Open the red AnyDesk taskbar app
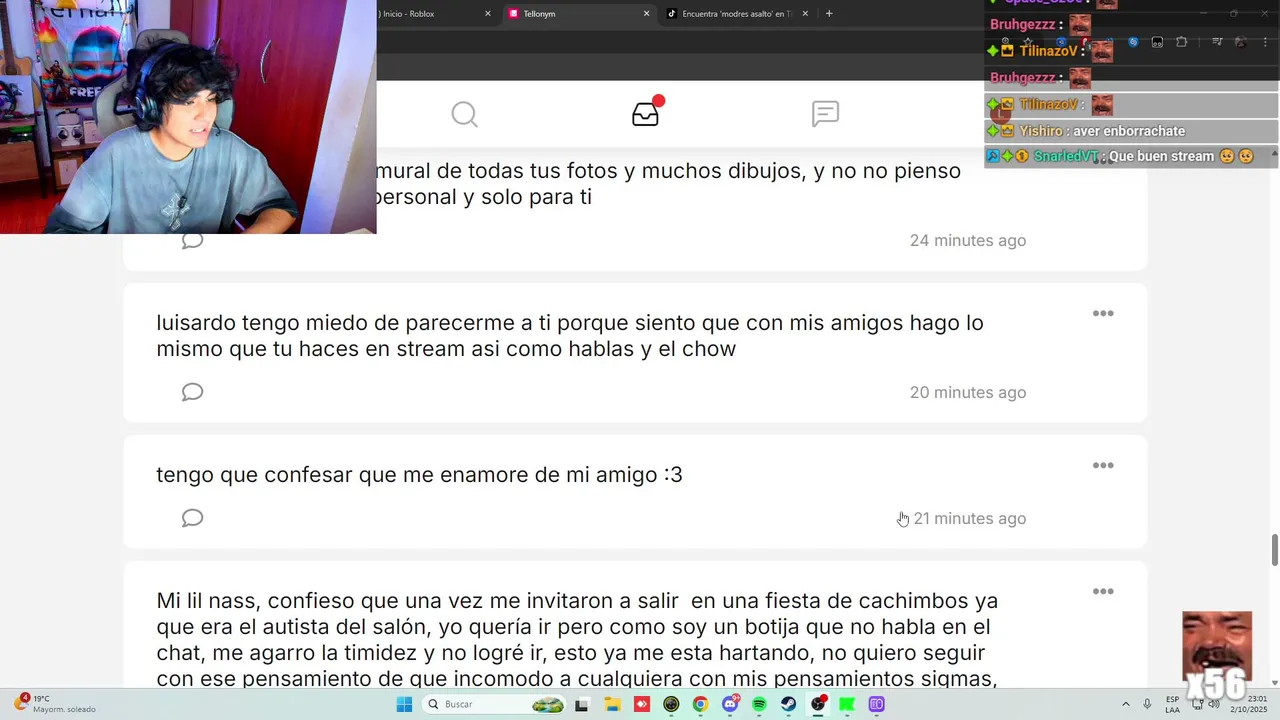Viewport: 1280px width, 720px height. (x=642, y=704)
